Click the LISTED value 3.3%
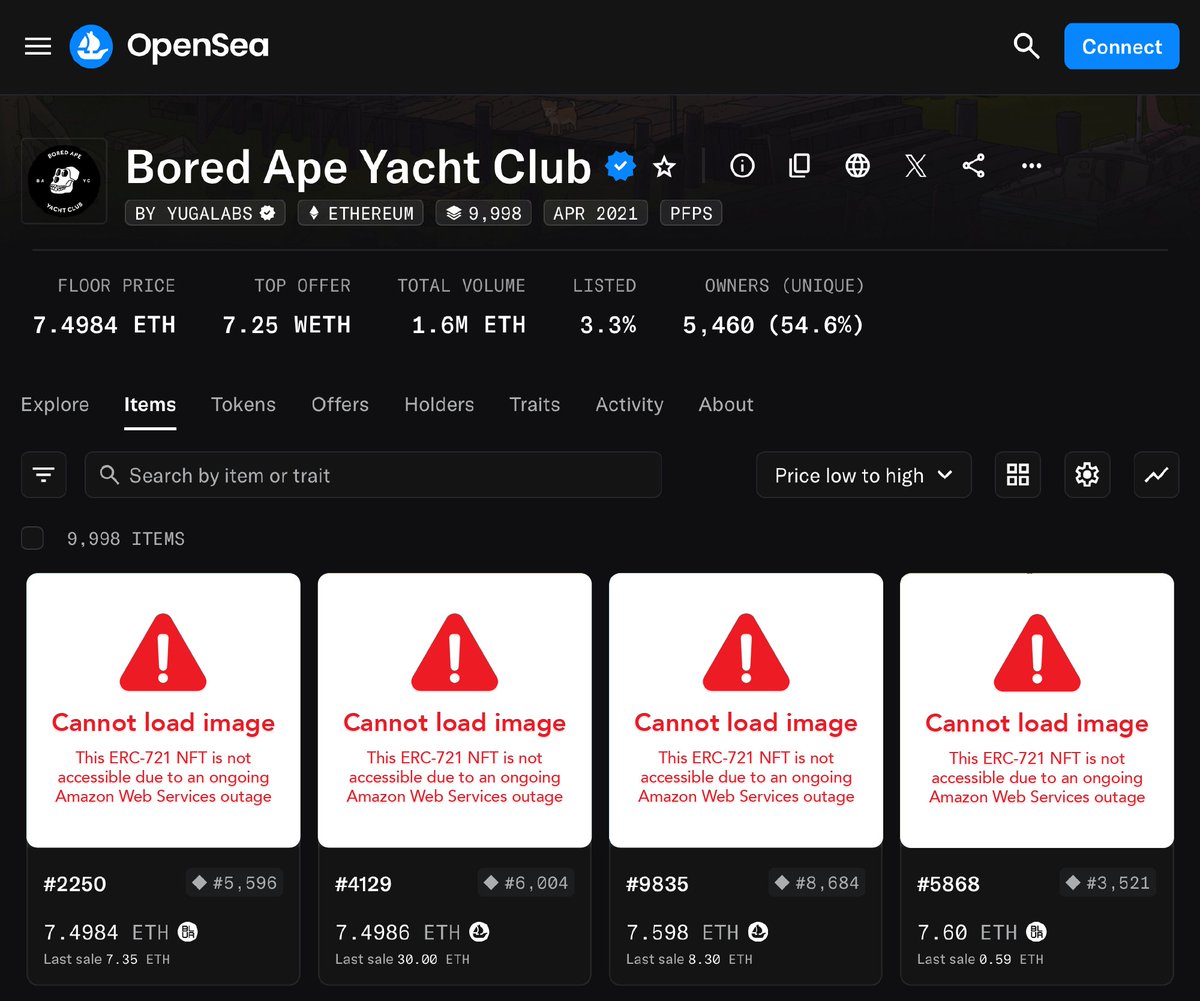The image size is (1200, 1001). point(607,325)
